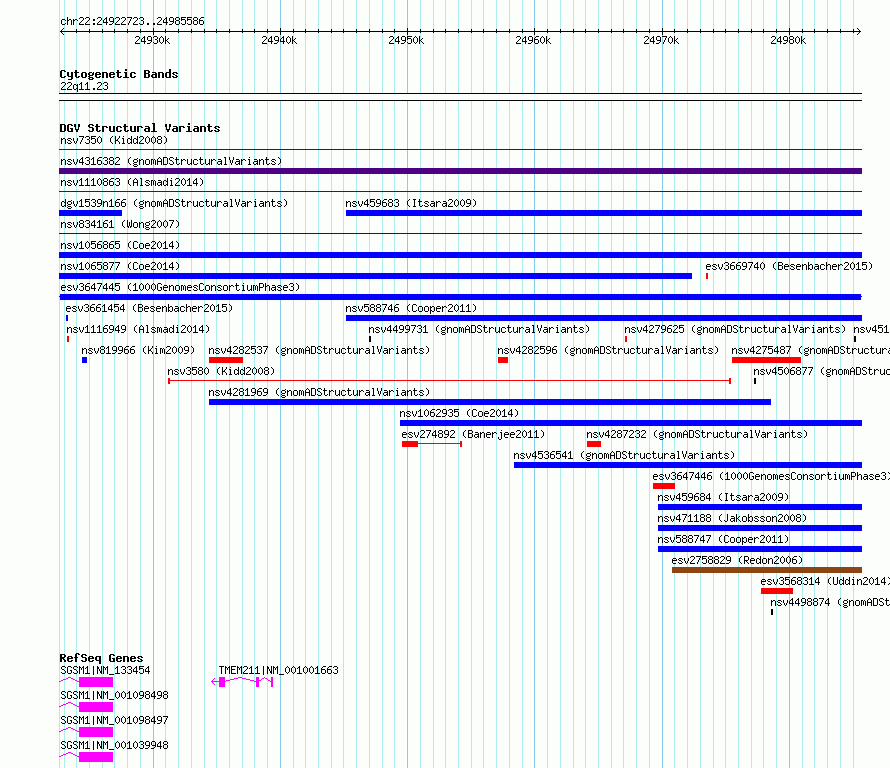
Task: Click the RefSeq Genes track title
Action: (x=101, y=658)
